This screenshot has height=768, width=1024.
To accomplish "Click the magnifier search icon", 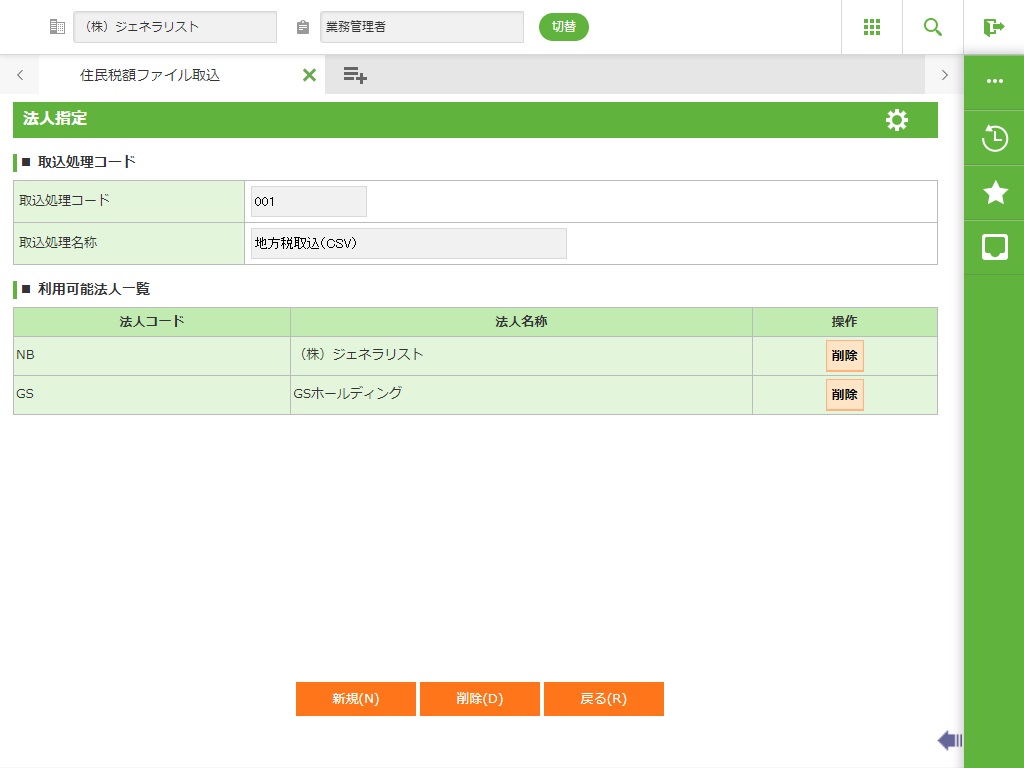I will point(933,27).
